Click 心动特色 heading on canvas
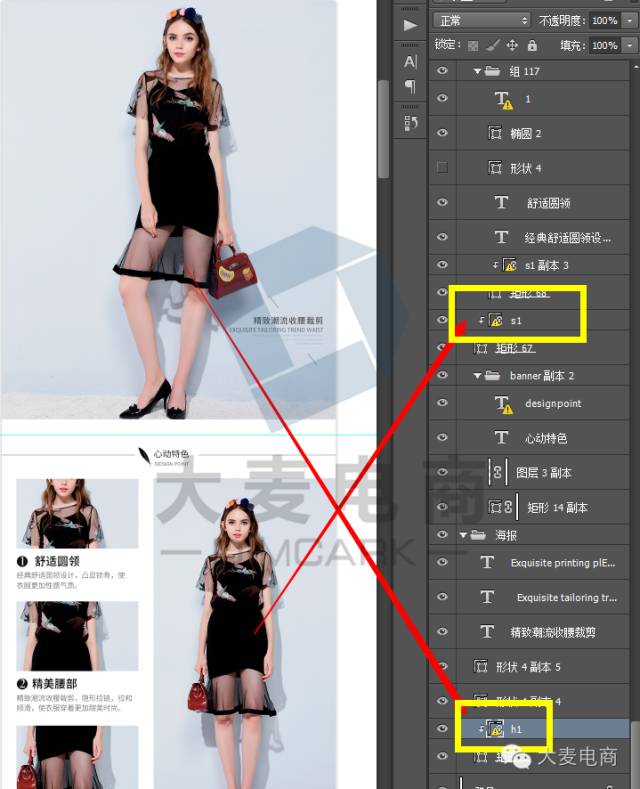Image resolution: width=640 pixels, height=789 pixels. click(171, 454)
